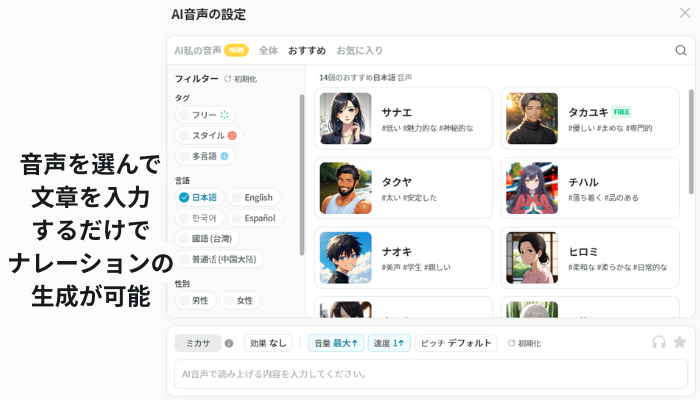Click the FREE badge on タカユキ
700x400 pixels.
[621, 112]
